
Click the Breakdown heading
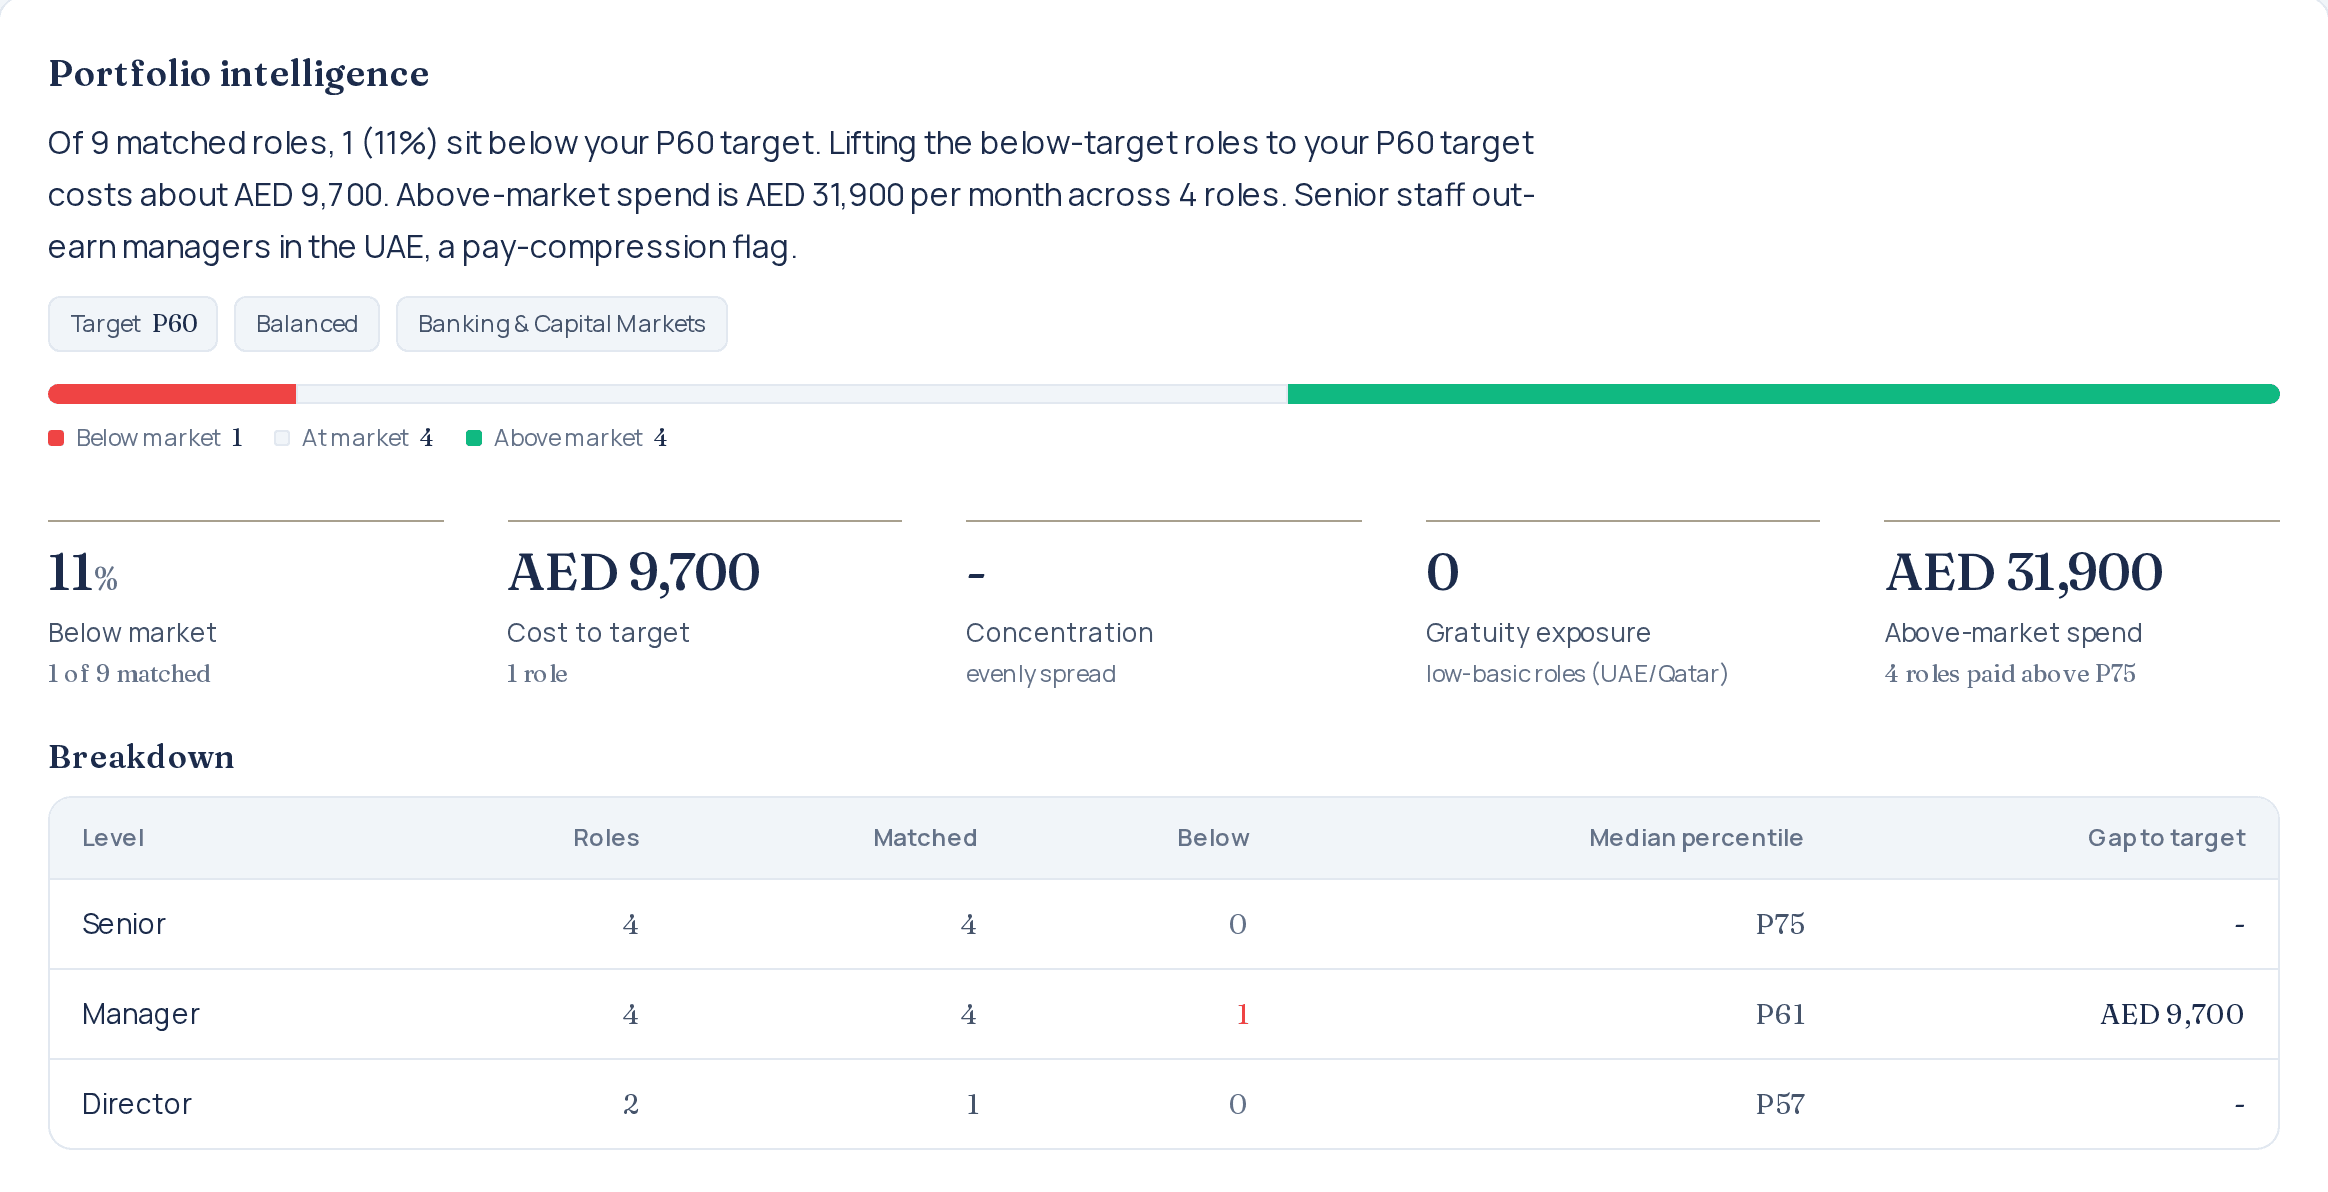coord(141,757)
